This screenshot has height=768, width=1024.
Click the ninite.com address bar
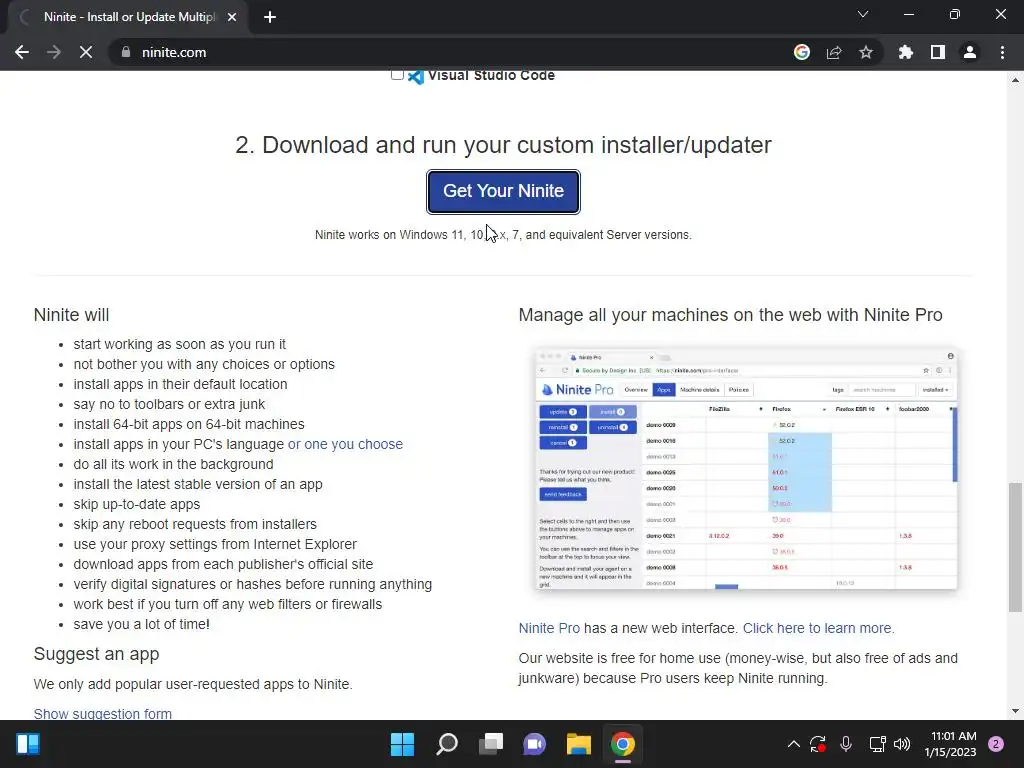(451, 52)
